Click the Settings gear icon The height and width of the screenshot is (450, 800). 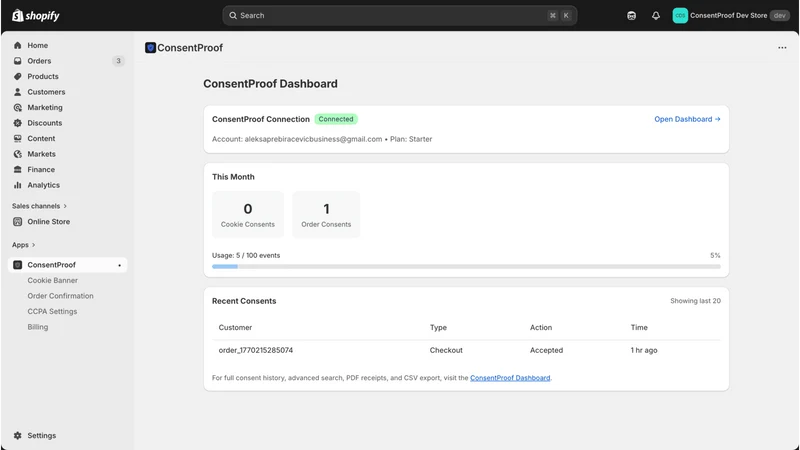pyautogui.click(x=17, y=435)
